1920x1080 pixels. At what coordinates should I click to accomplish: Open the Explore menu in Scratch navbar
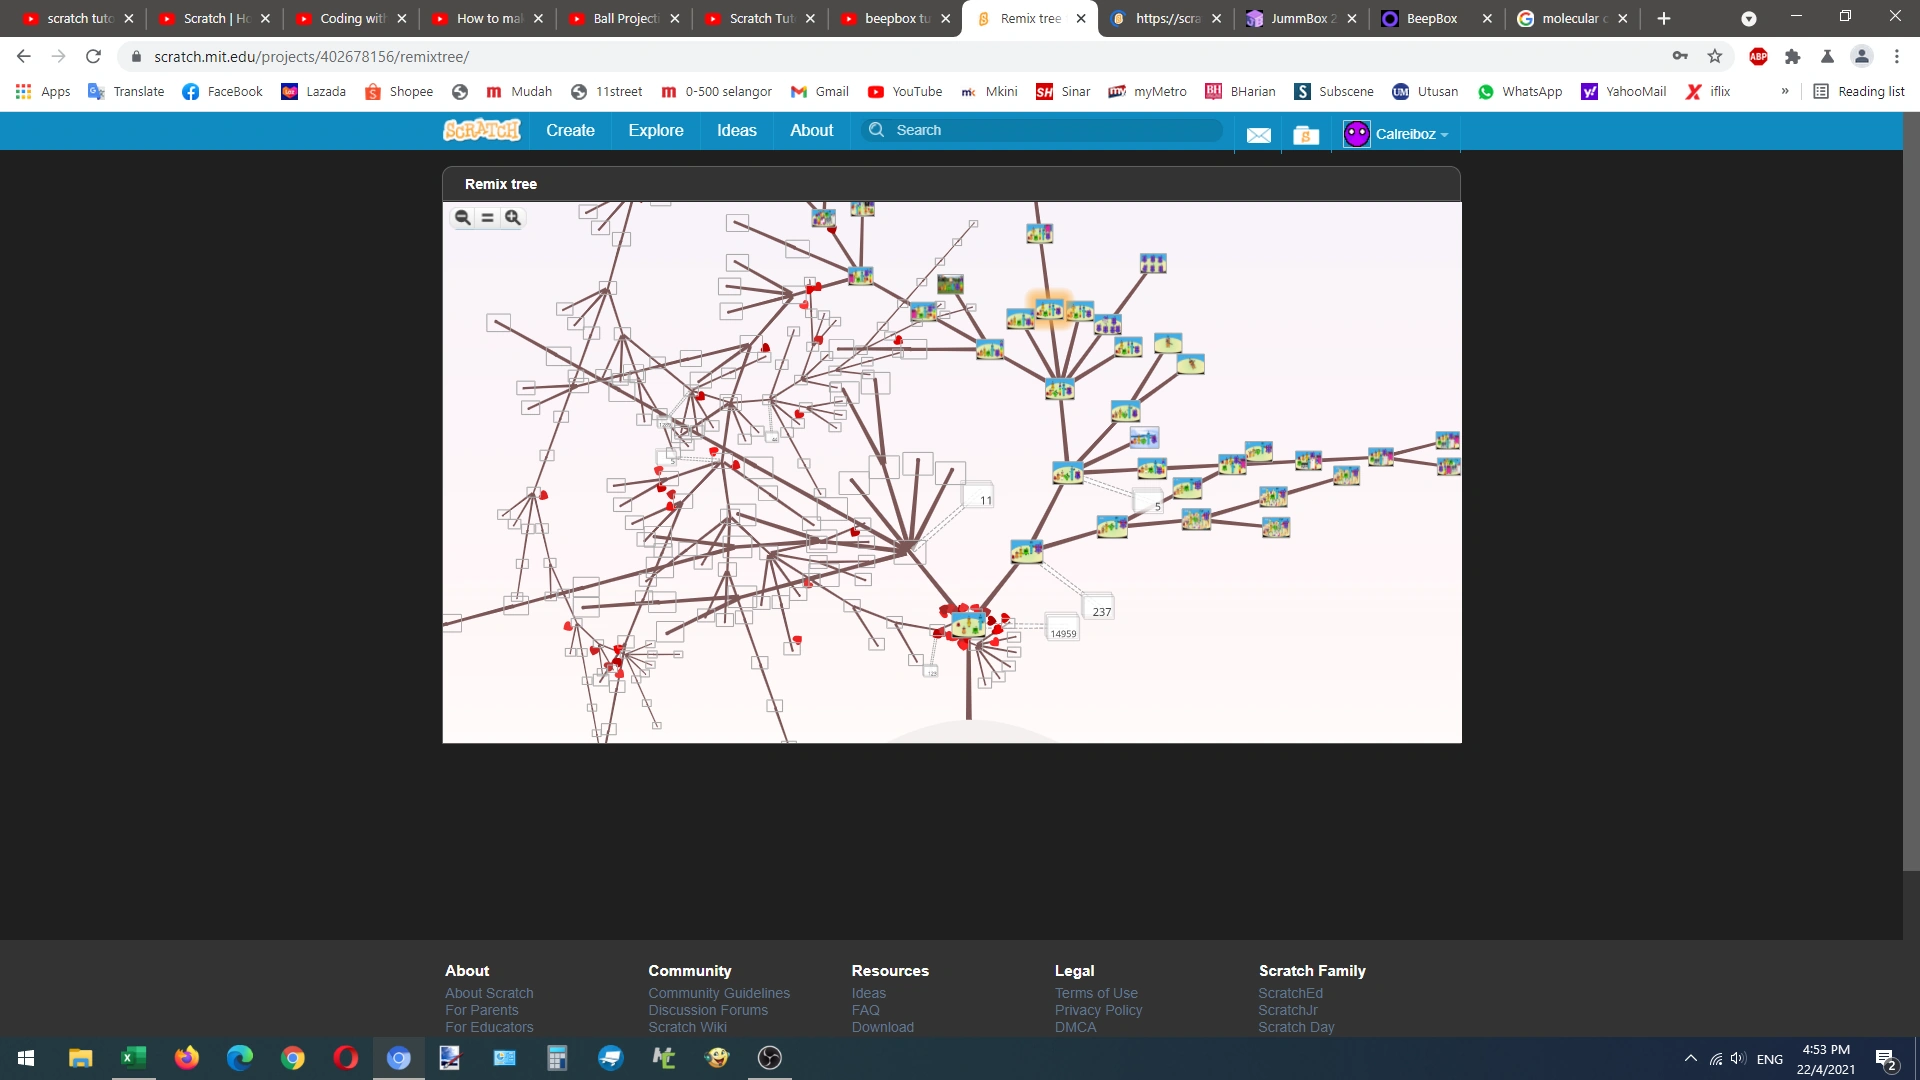pyautogui.click(x=656, y=130)
